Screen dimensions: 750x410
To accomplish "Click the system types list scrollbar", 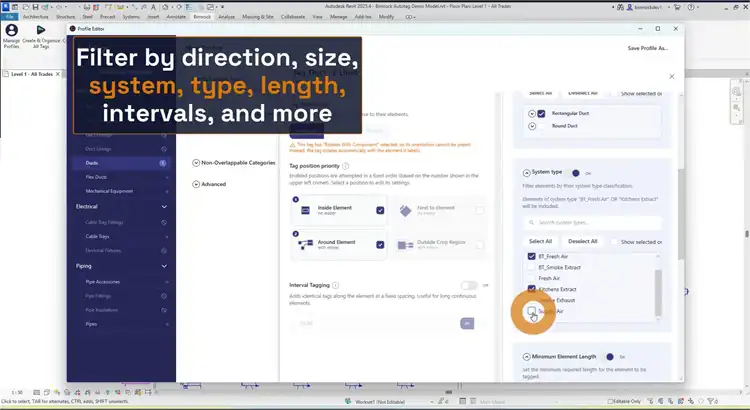I will tap(658, 292).
